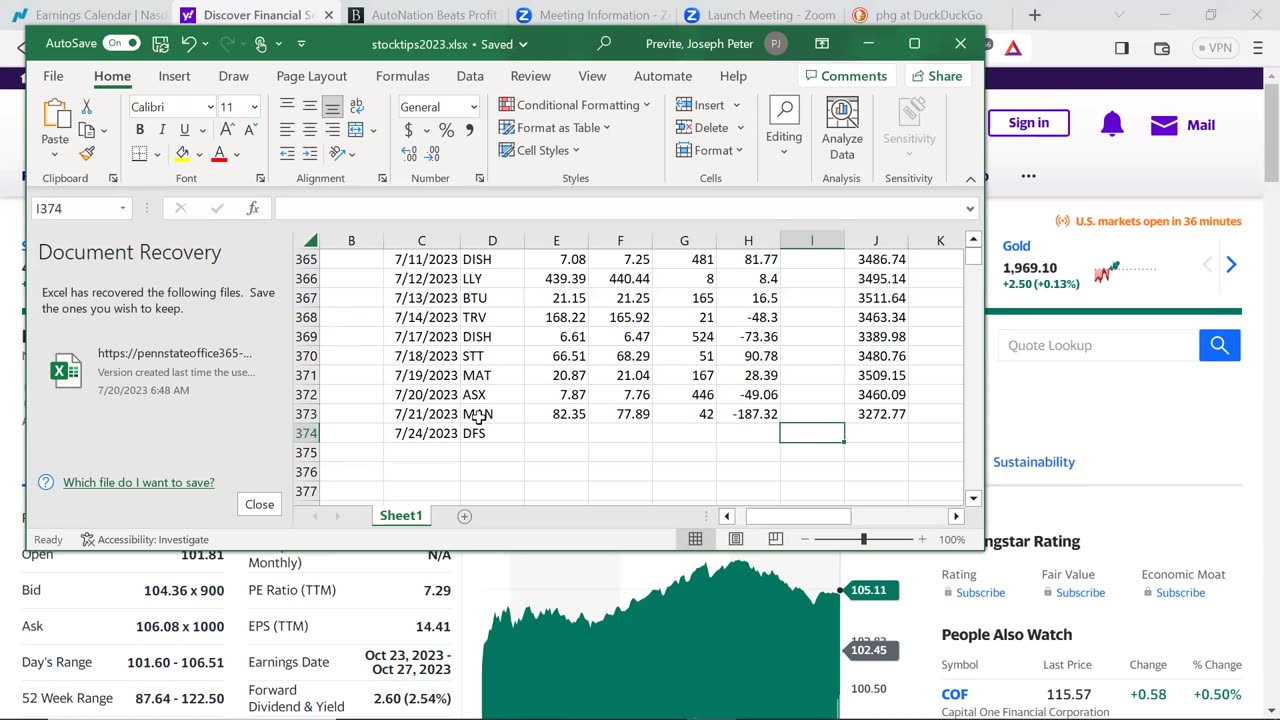Screen dimensions: 1280x720
Task: Open the Font size dropdown
Action: [254, 107]
